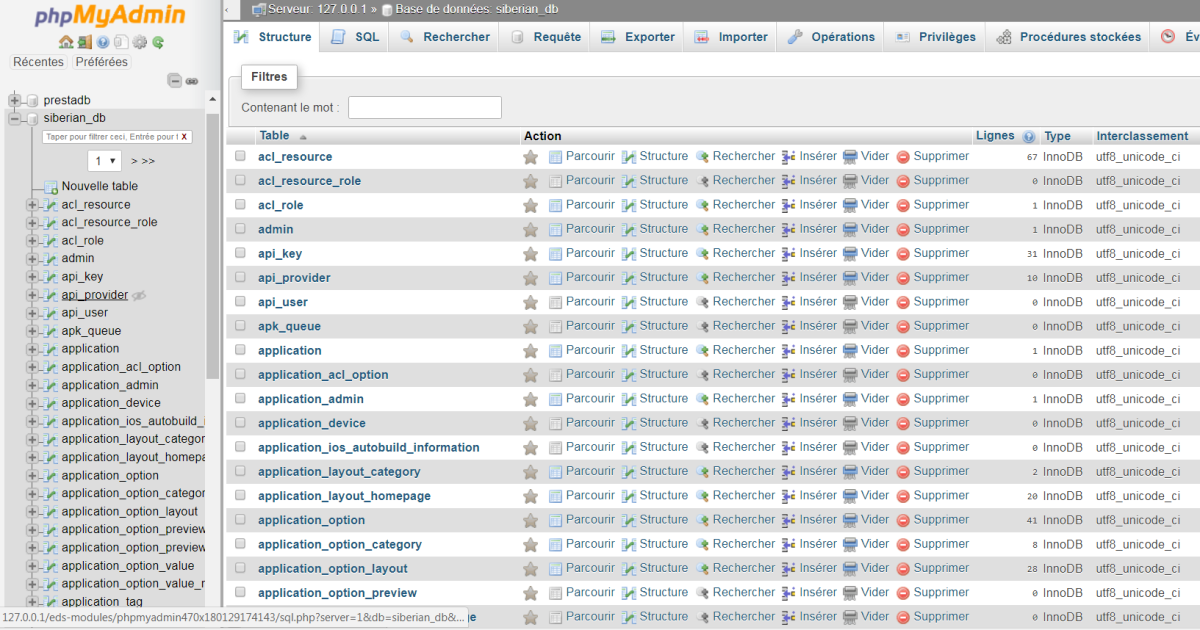
Task: Click the api_user table icon in sidebar tree
Action: point(50,313)
